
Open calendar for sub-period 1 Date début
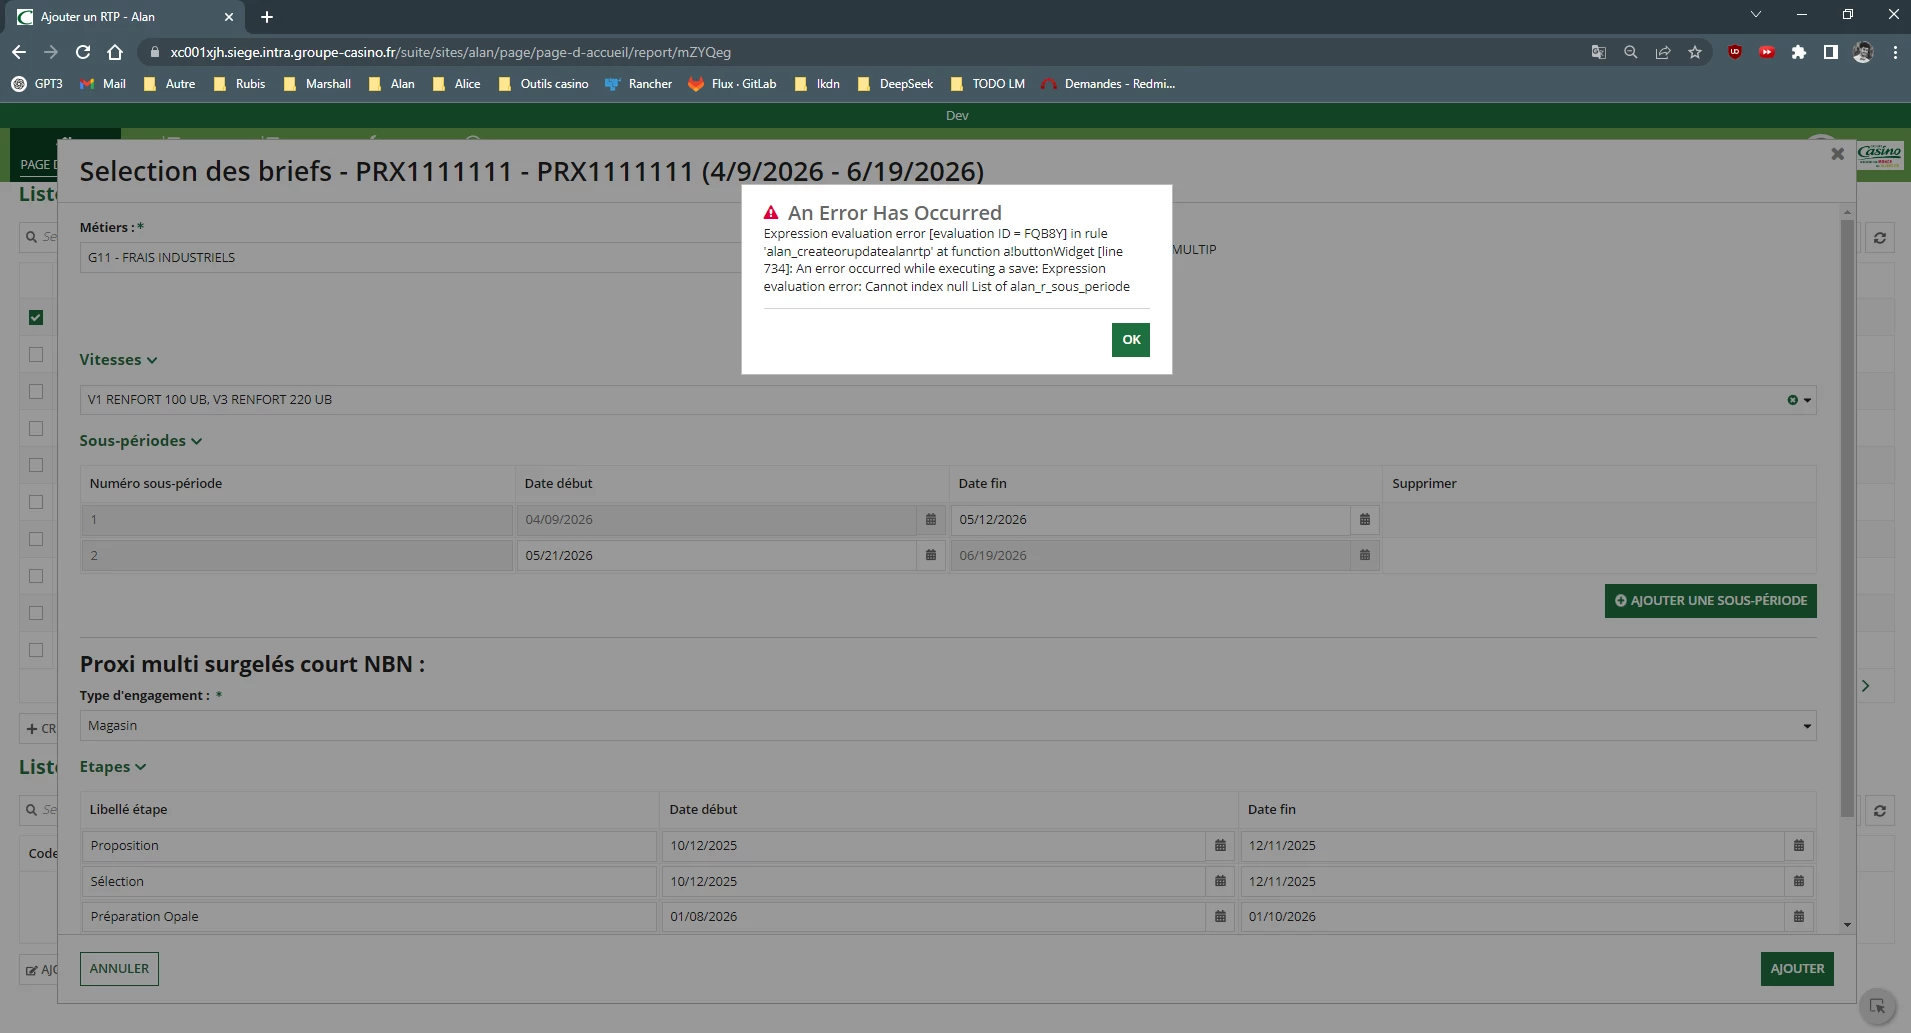930,520
